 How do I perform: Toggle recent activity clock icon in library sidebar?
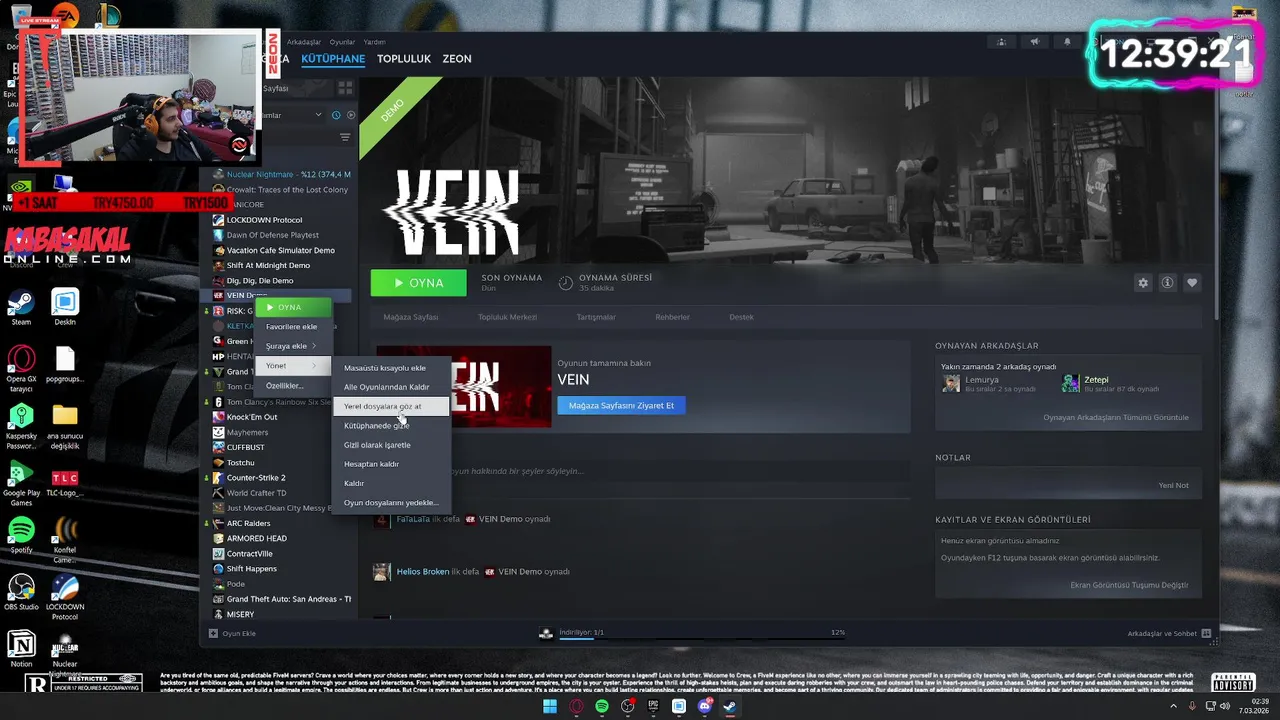(x=336, y=115)
